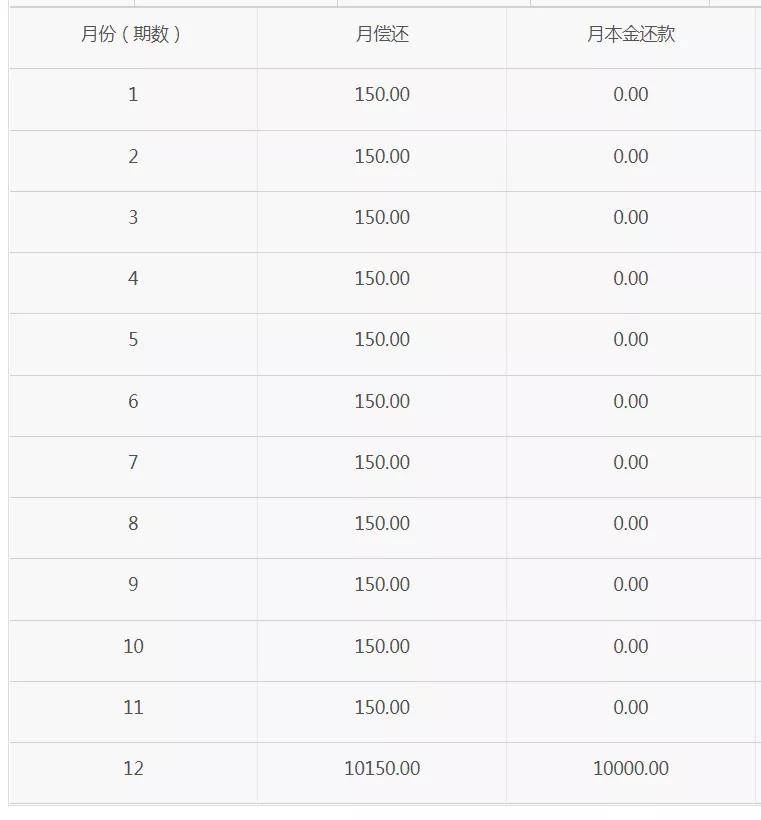The image size is (761, 820).
Task: Click 0.00 principal in period 9 row
Action: point(631,584)
